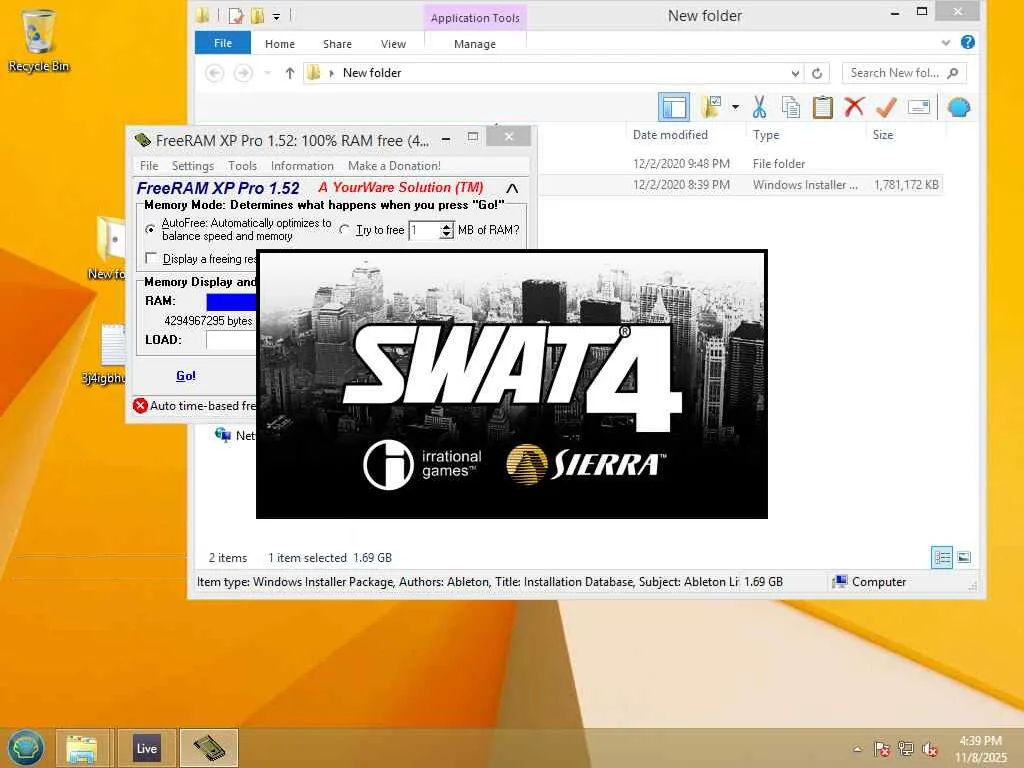Select the Try to free radio button
The width and height of the screenshot is (1024, 768).
(345, 229)
